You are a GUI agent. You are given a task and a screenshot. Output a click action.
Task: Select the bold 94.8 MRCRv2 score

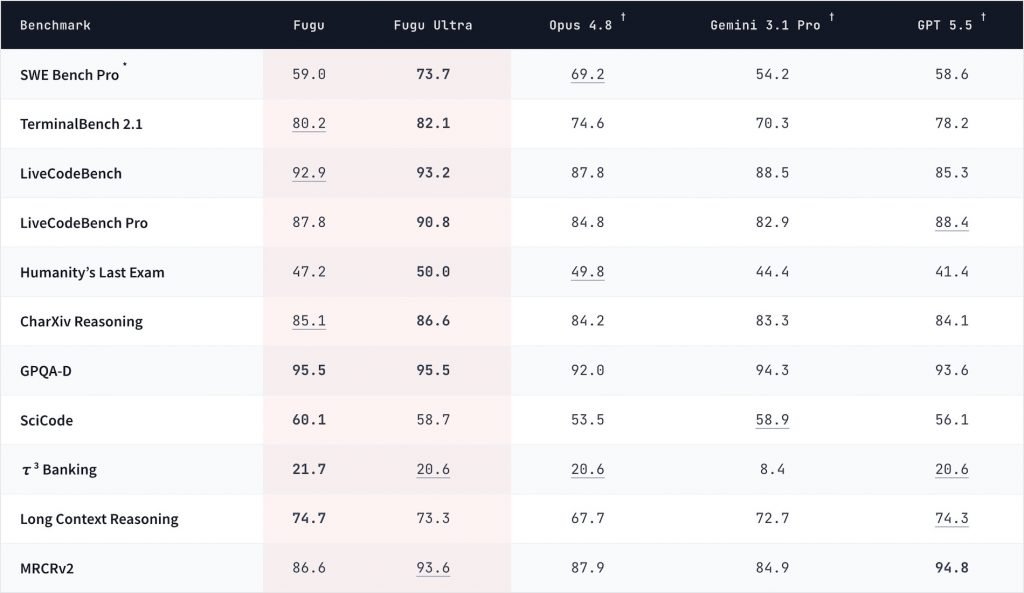(952, 568)
